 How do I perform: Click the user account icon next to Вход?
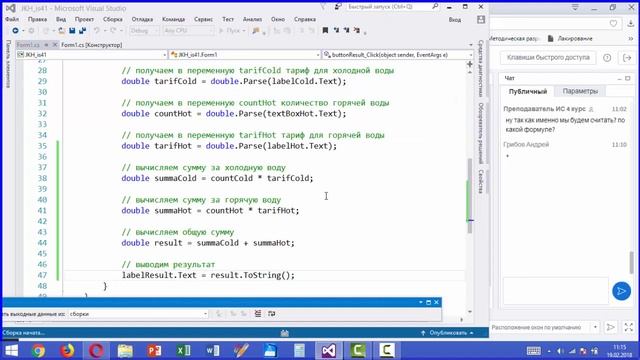(481, 19)
